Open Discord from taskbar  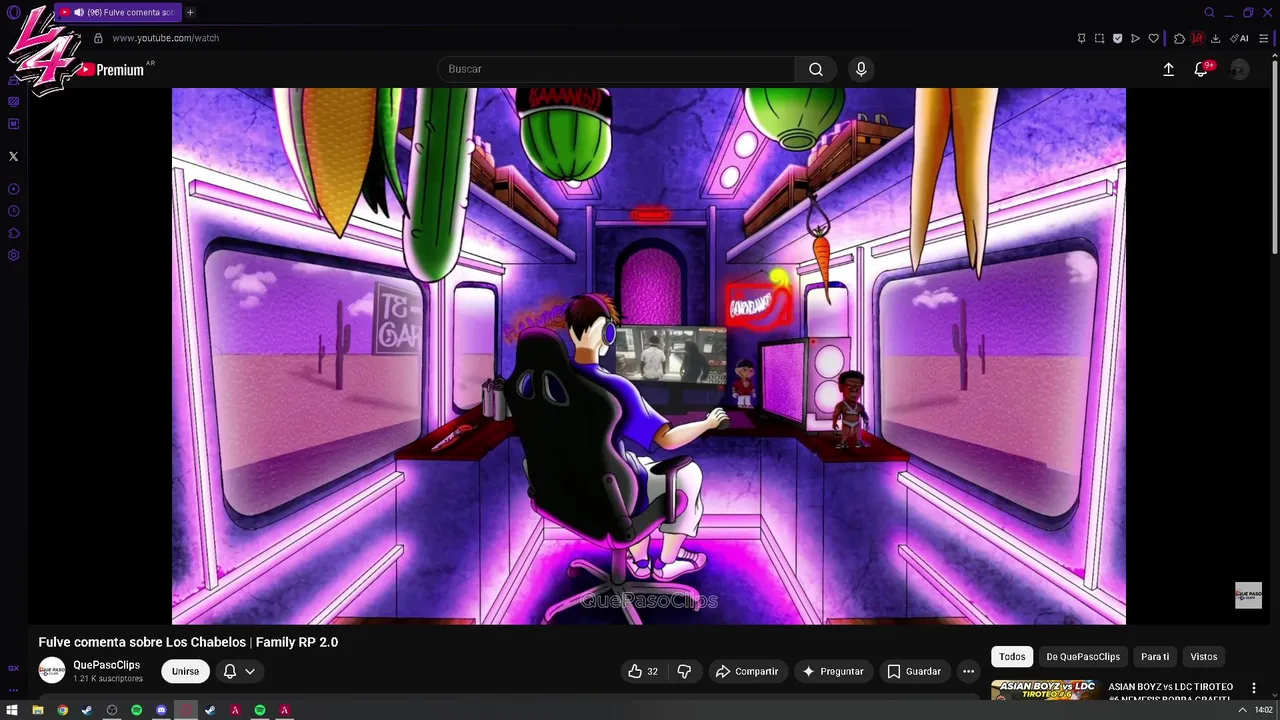[161, 710]
